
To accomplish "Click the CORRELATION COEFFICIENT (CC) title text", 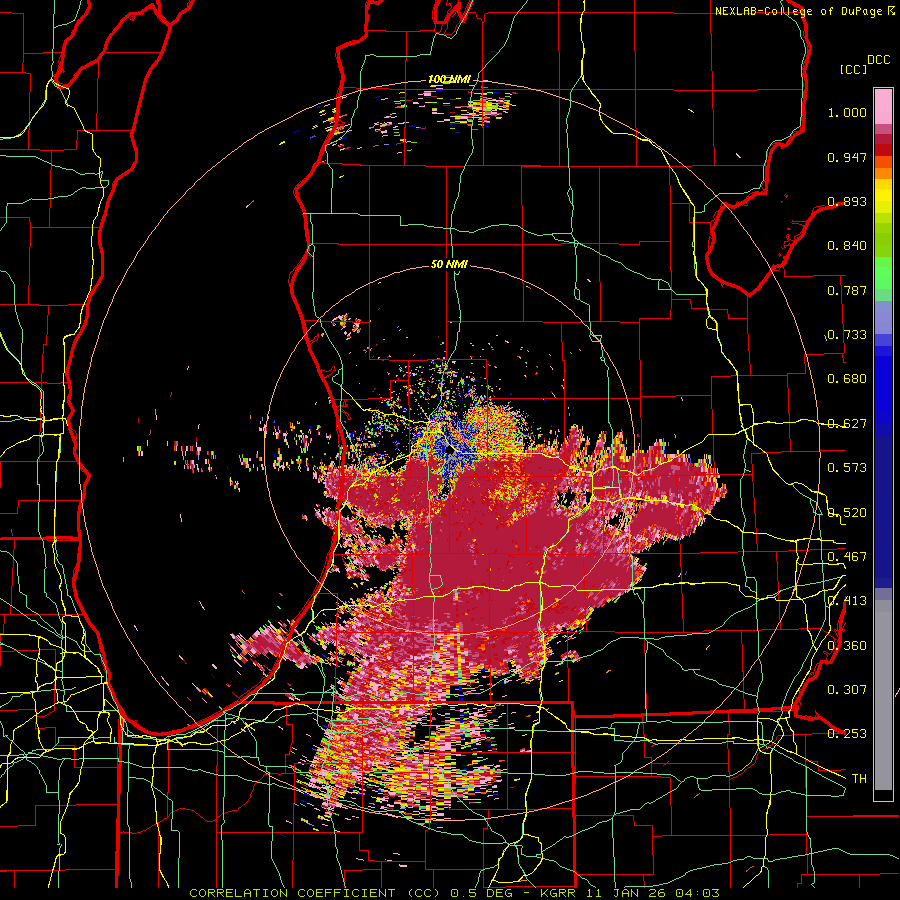I will pyautogui.click(x=315, y=893).
